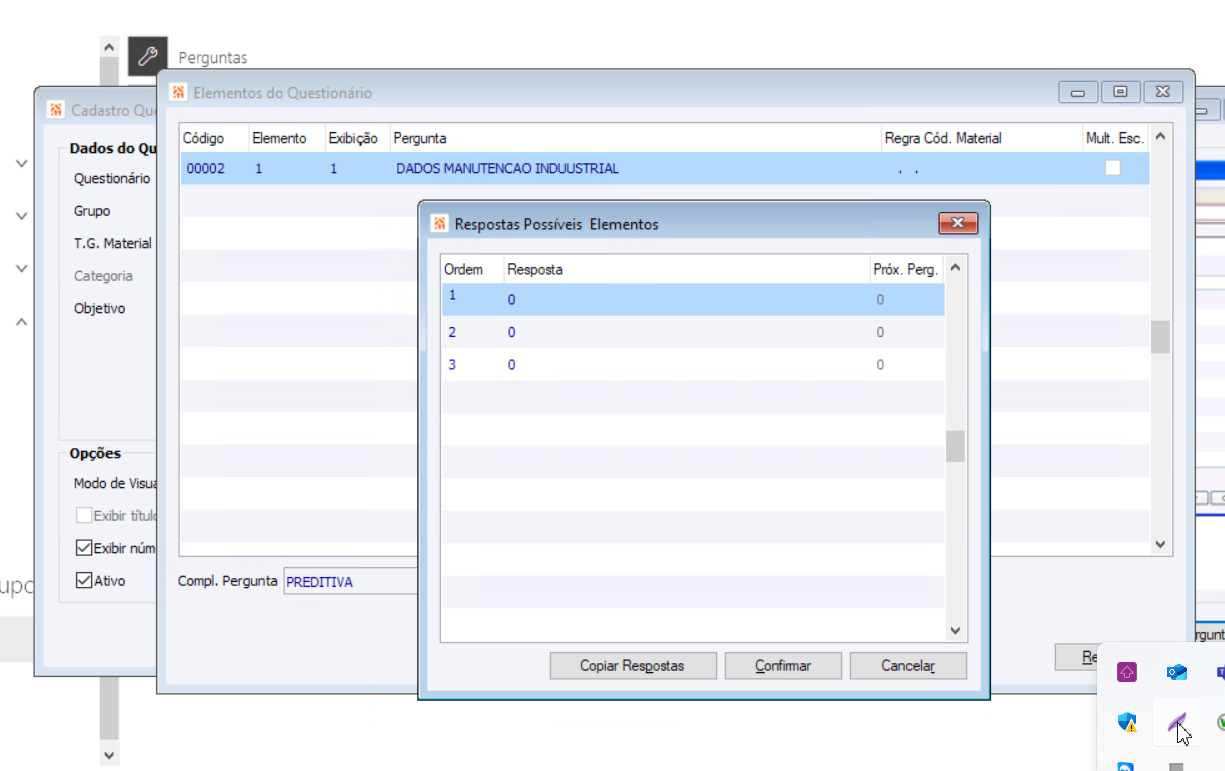
Task: Tick the Mult. Esc. checkbox in row 00002
Action: pos(1112,168)
